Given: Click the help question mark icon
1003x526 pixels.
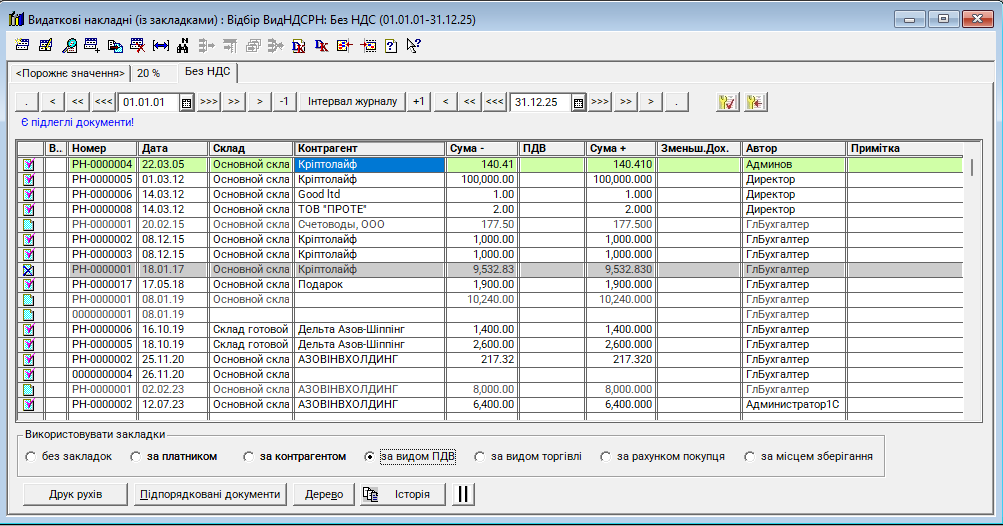Looking at the screenshot, I should [390, 45].
